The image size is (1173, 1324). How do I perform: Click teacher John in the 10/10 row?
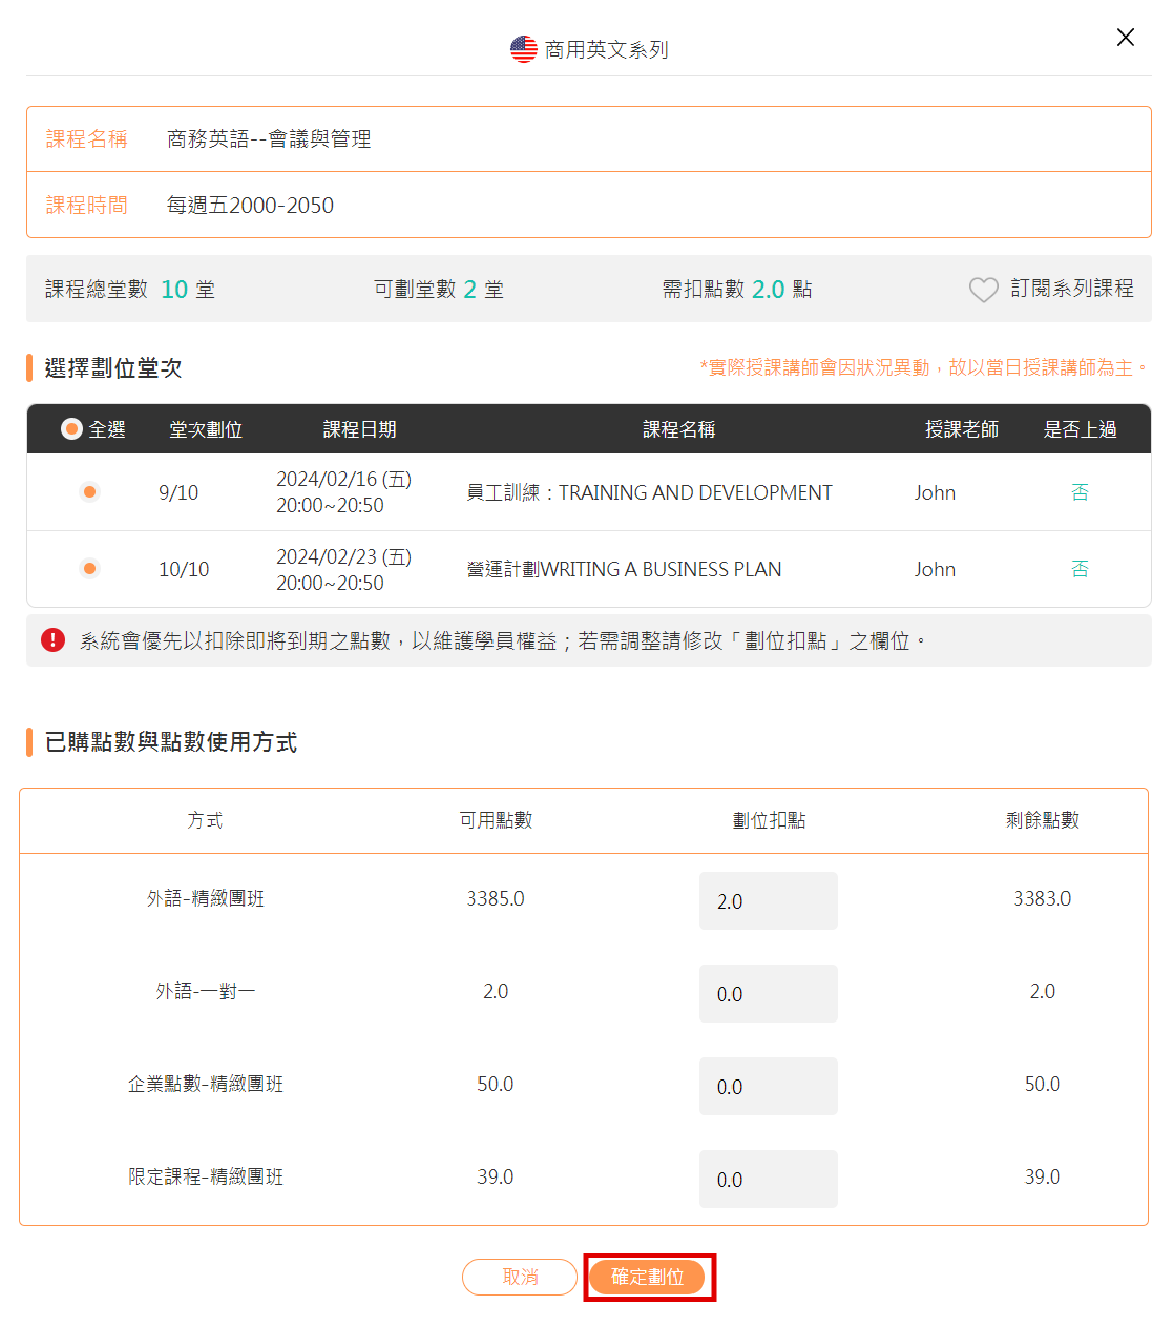click(x=935, y=569)
